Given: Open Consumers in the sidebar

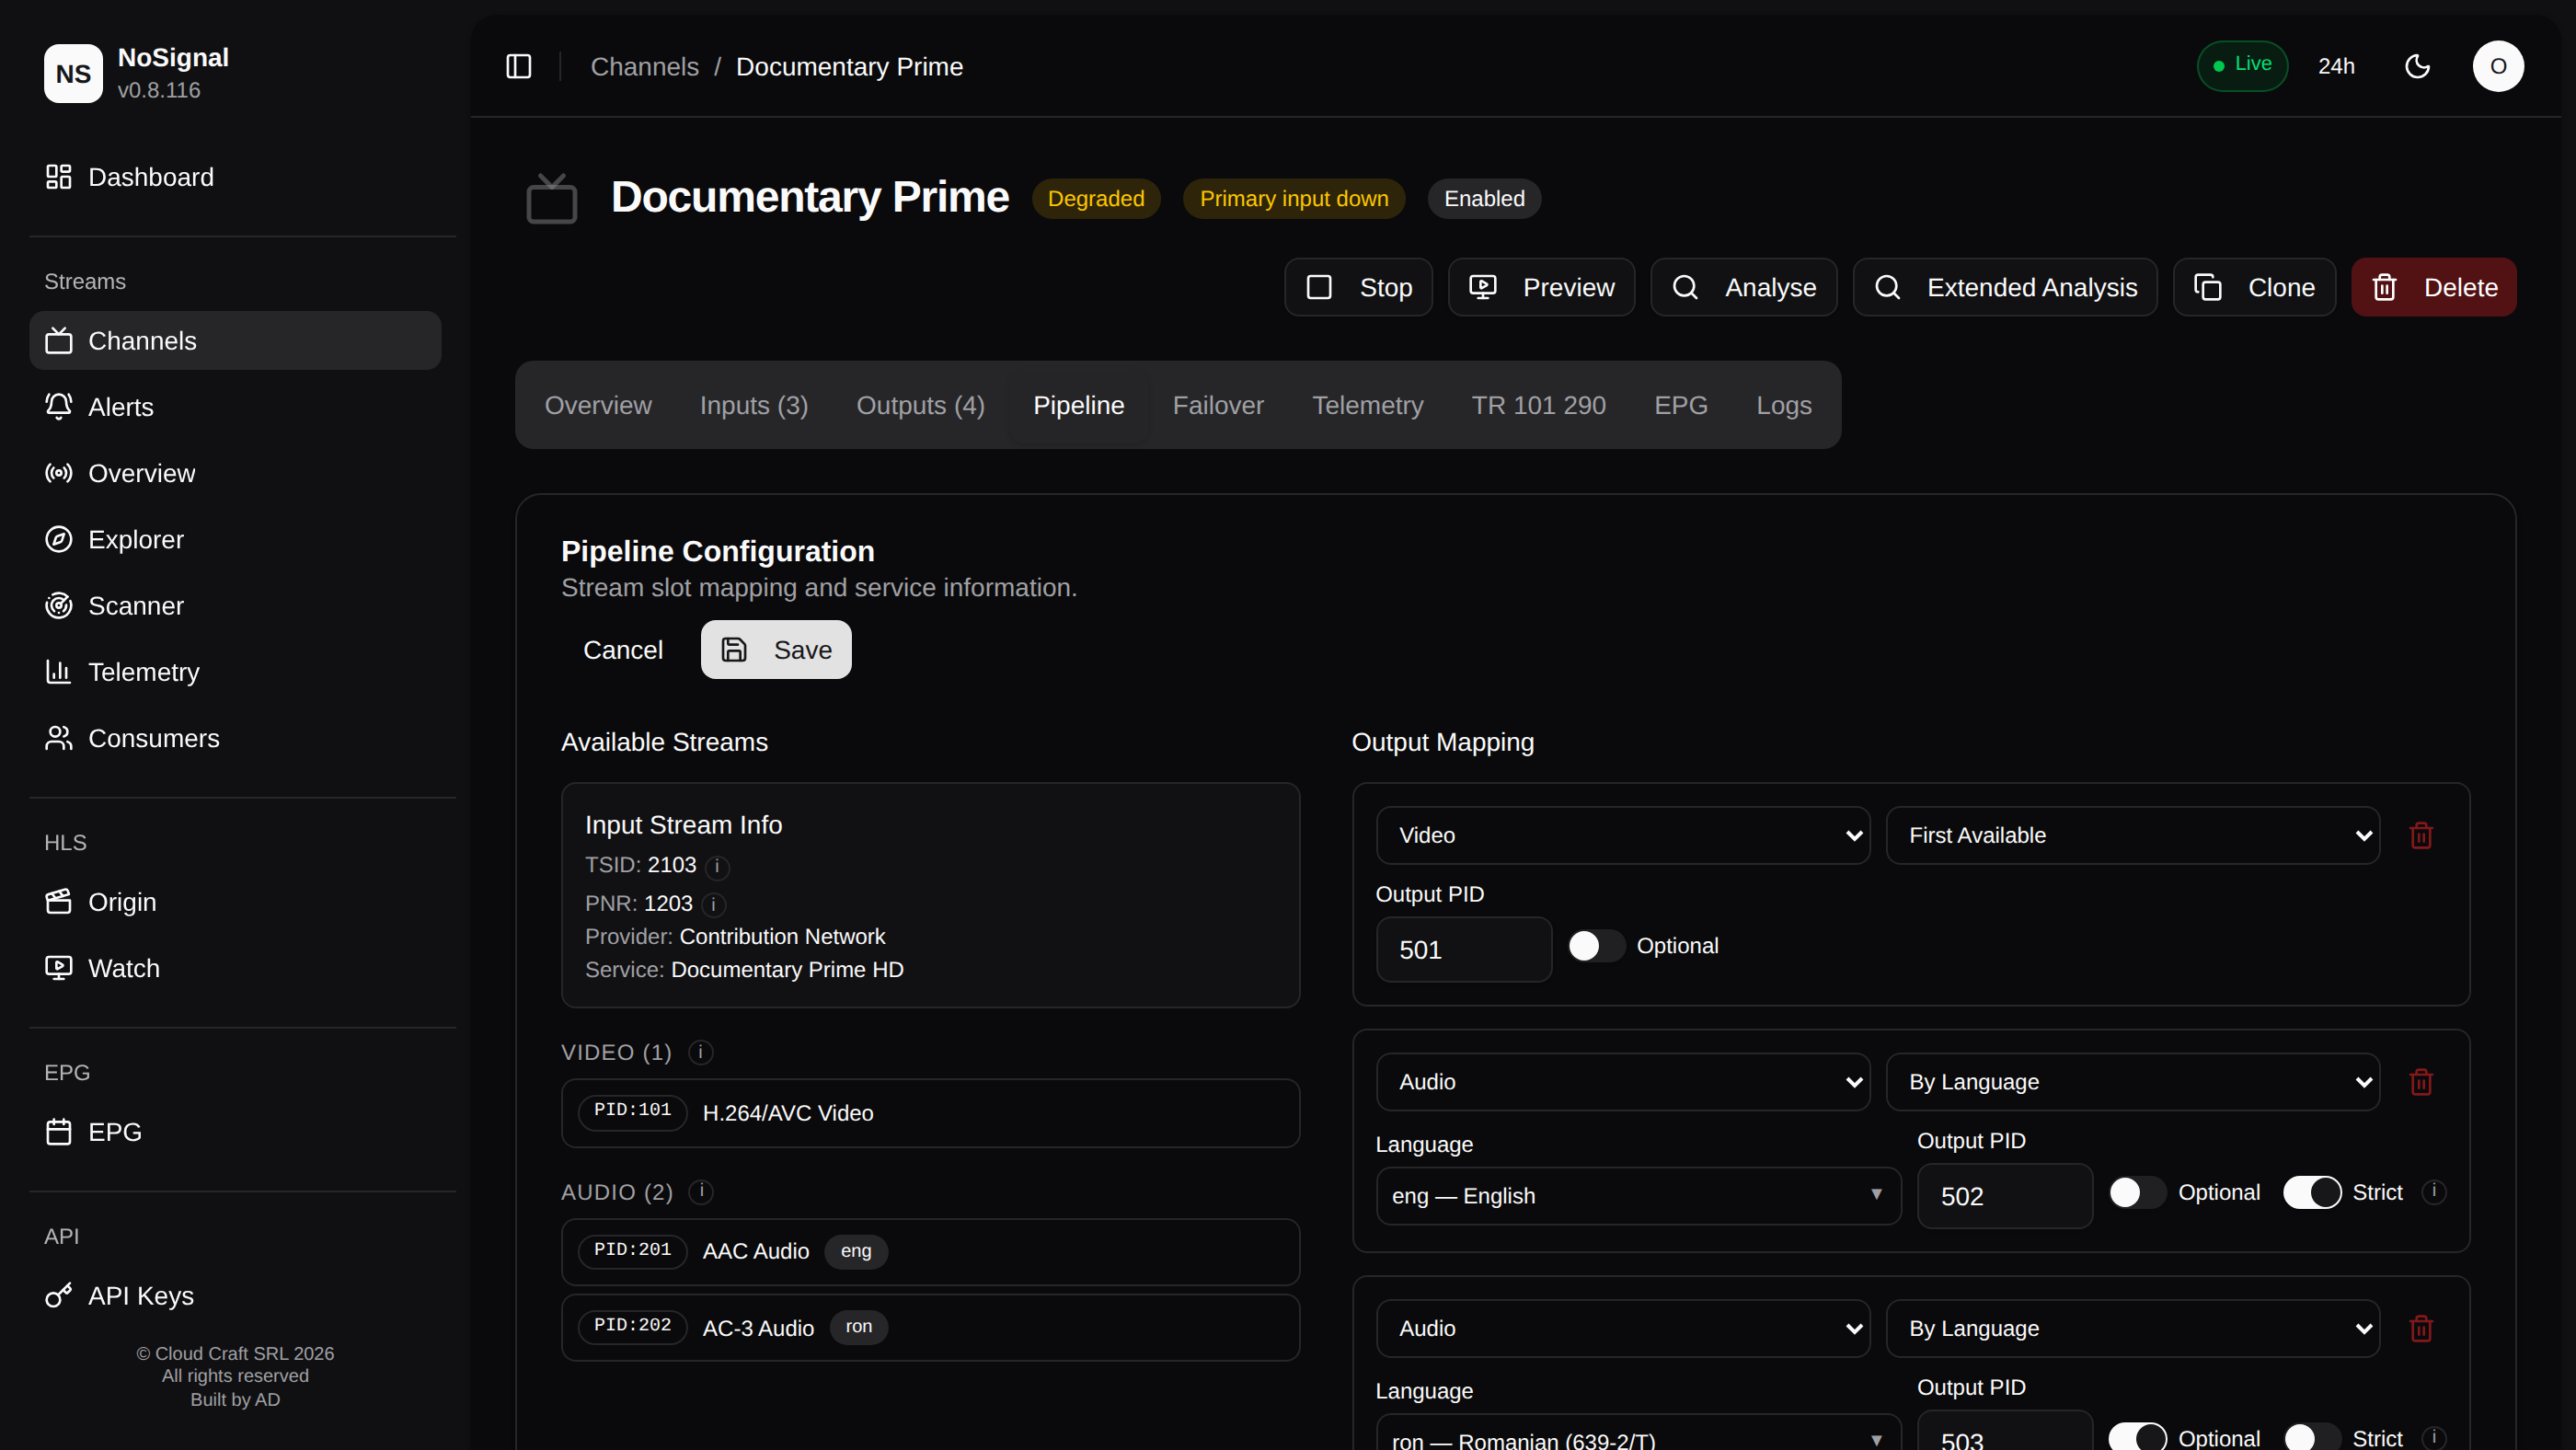Looking at the screenshot, I should click(235, 738).
